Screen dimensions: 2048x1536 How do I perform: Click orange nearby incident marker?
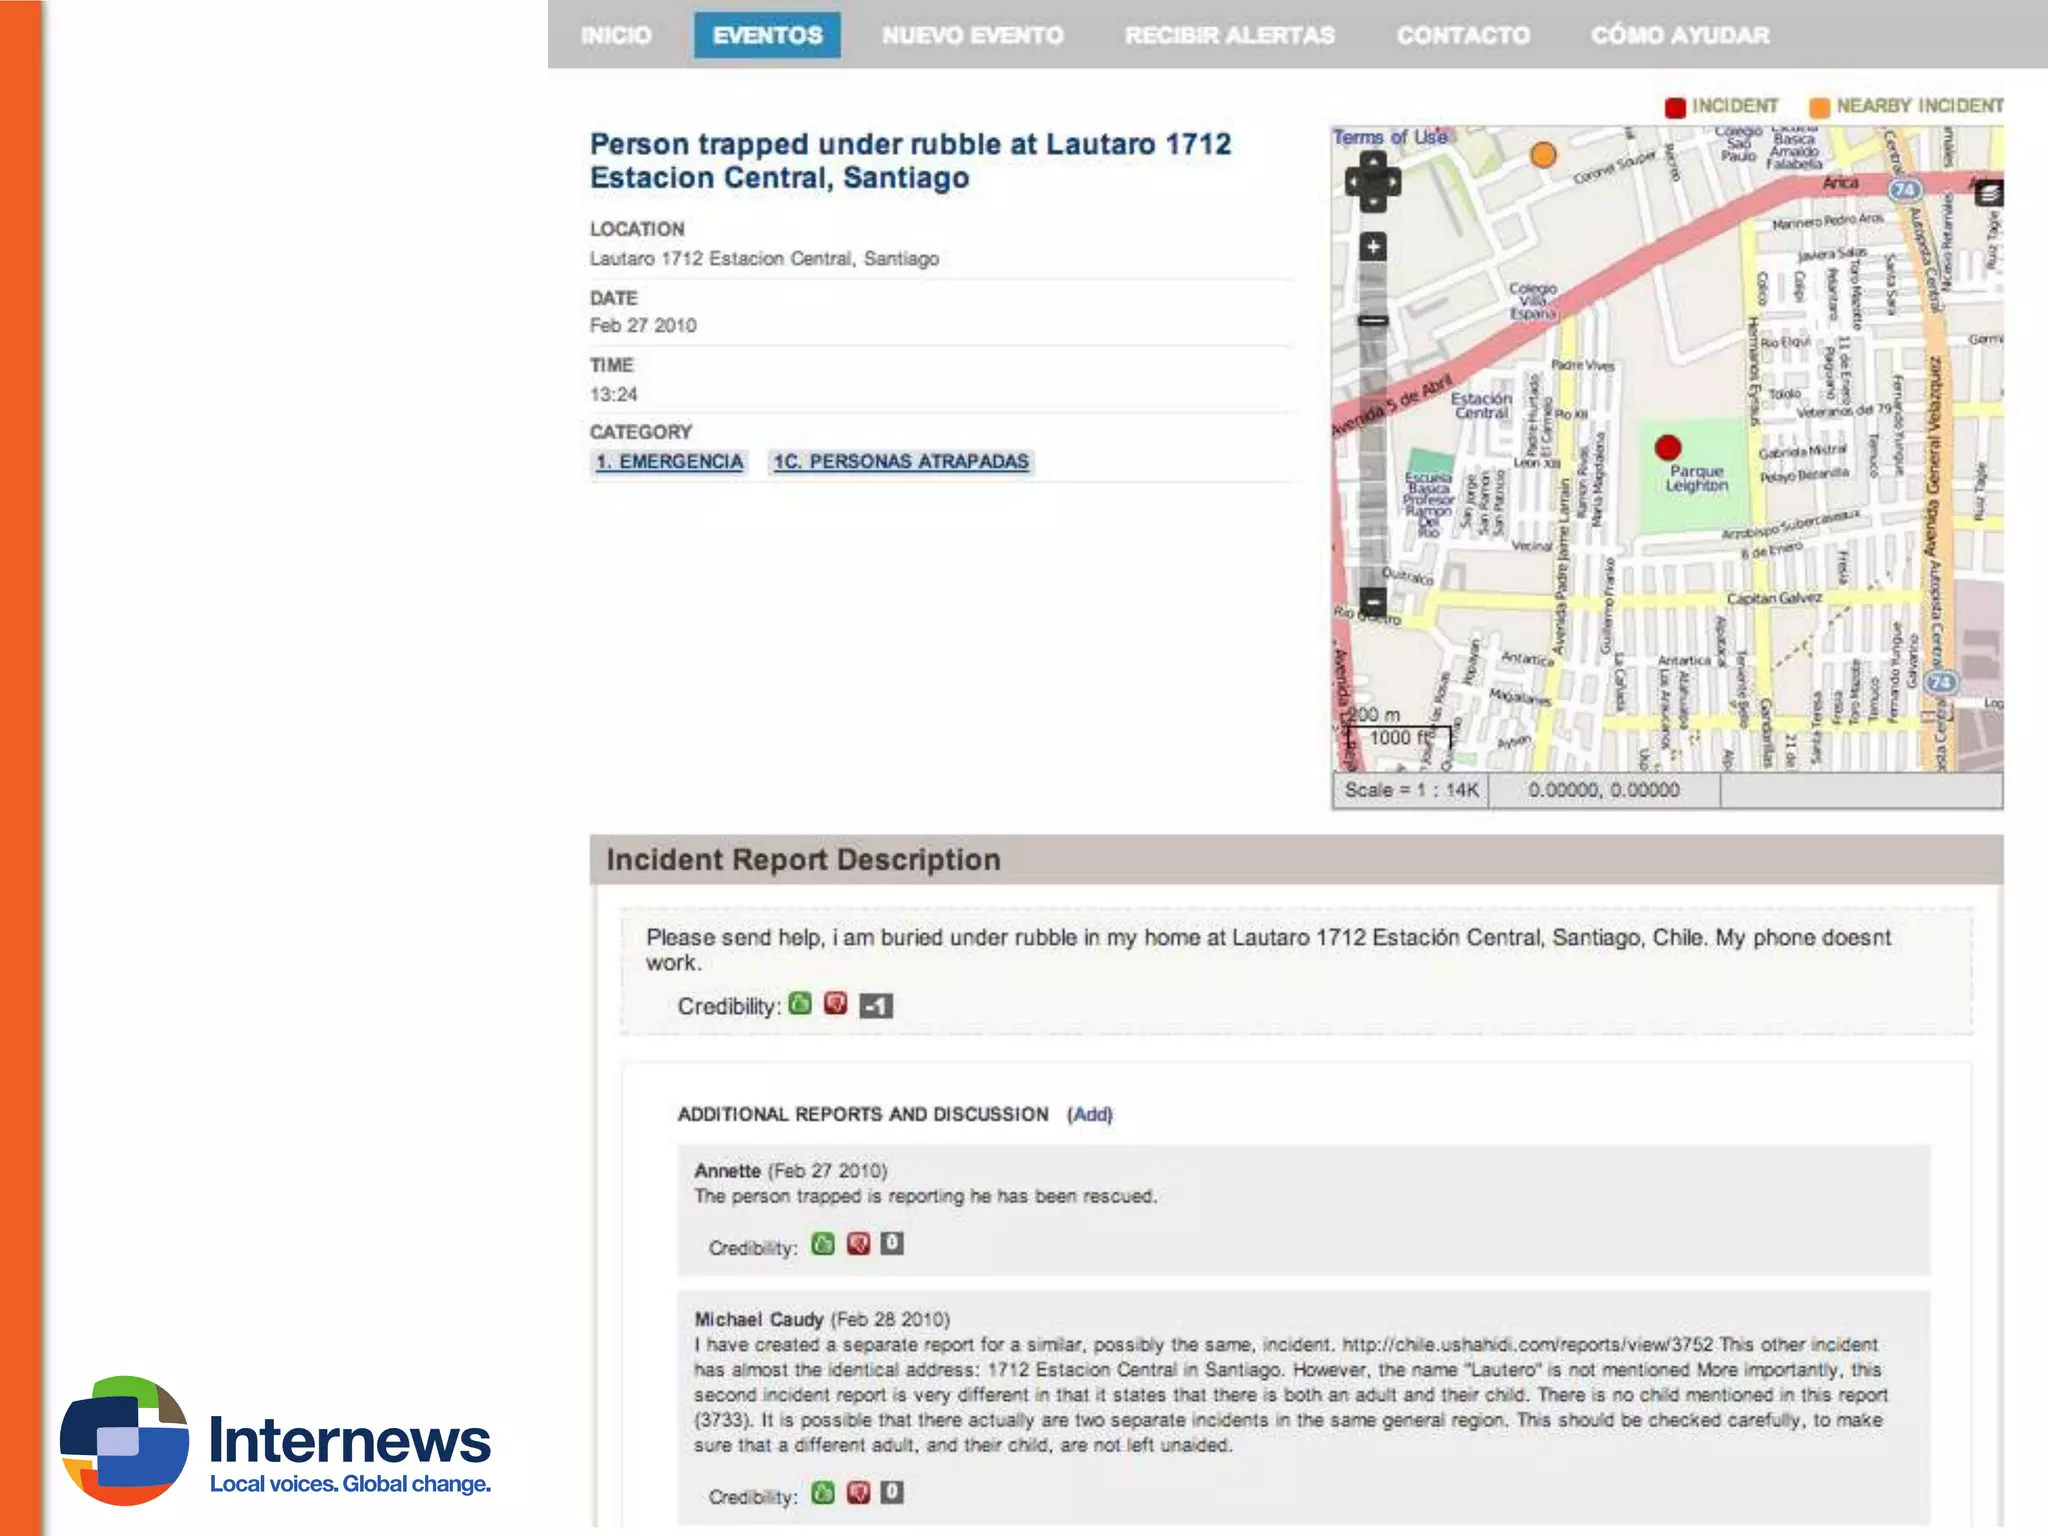pos(1544,155)
